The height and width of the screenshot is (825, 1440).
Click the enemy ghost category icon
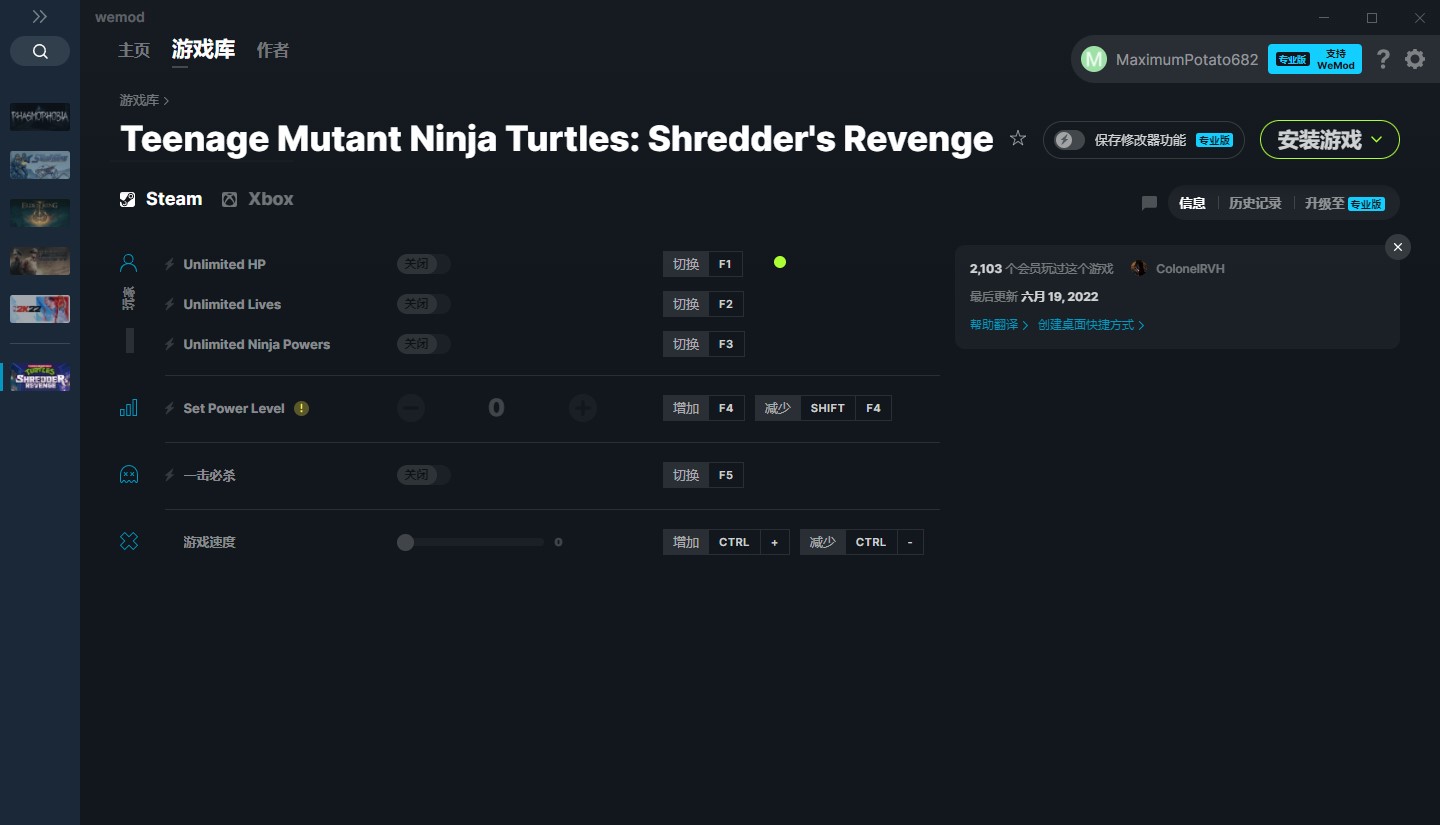[x=129, y=474]
